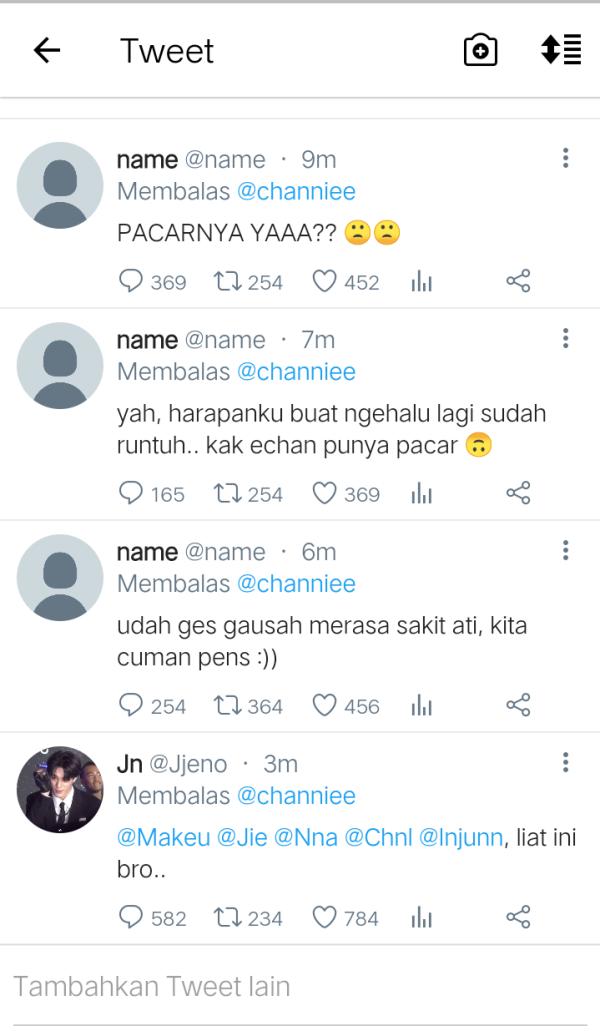
Task: View analytics for Jn's tweet
Action: pos(421,917)
